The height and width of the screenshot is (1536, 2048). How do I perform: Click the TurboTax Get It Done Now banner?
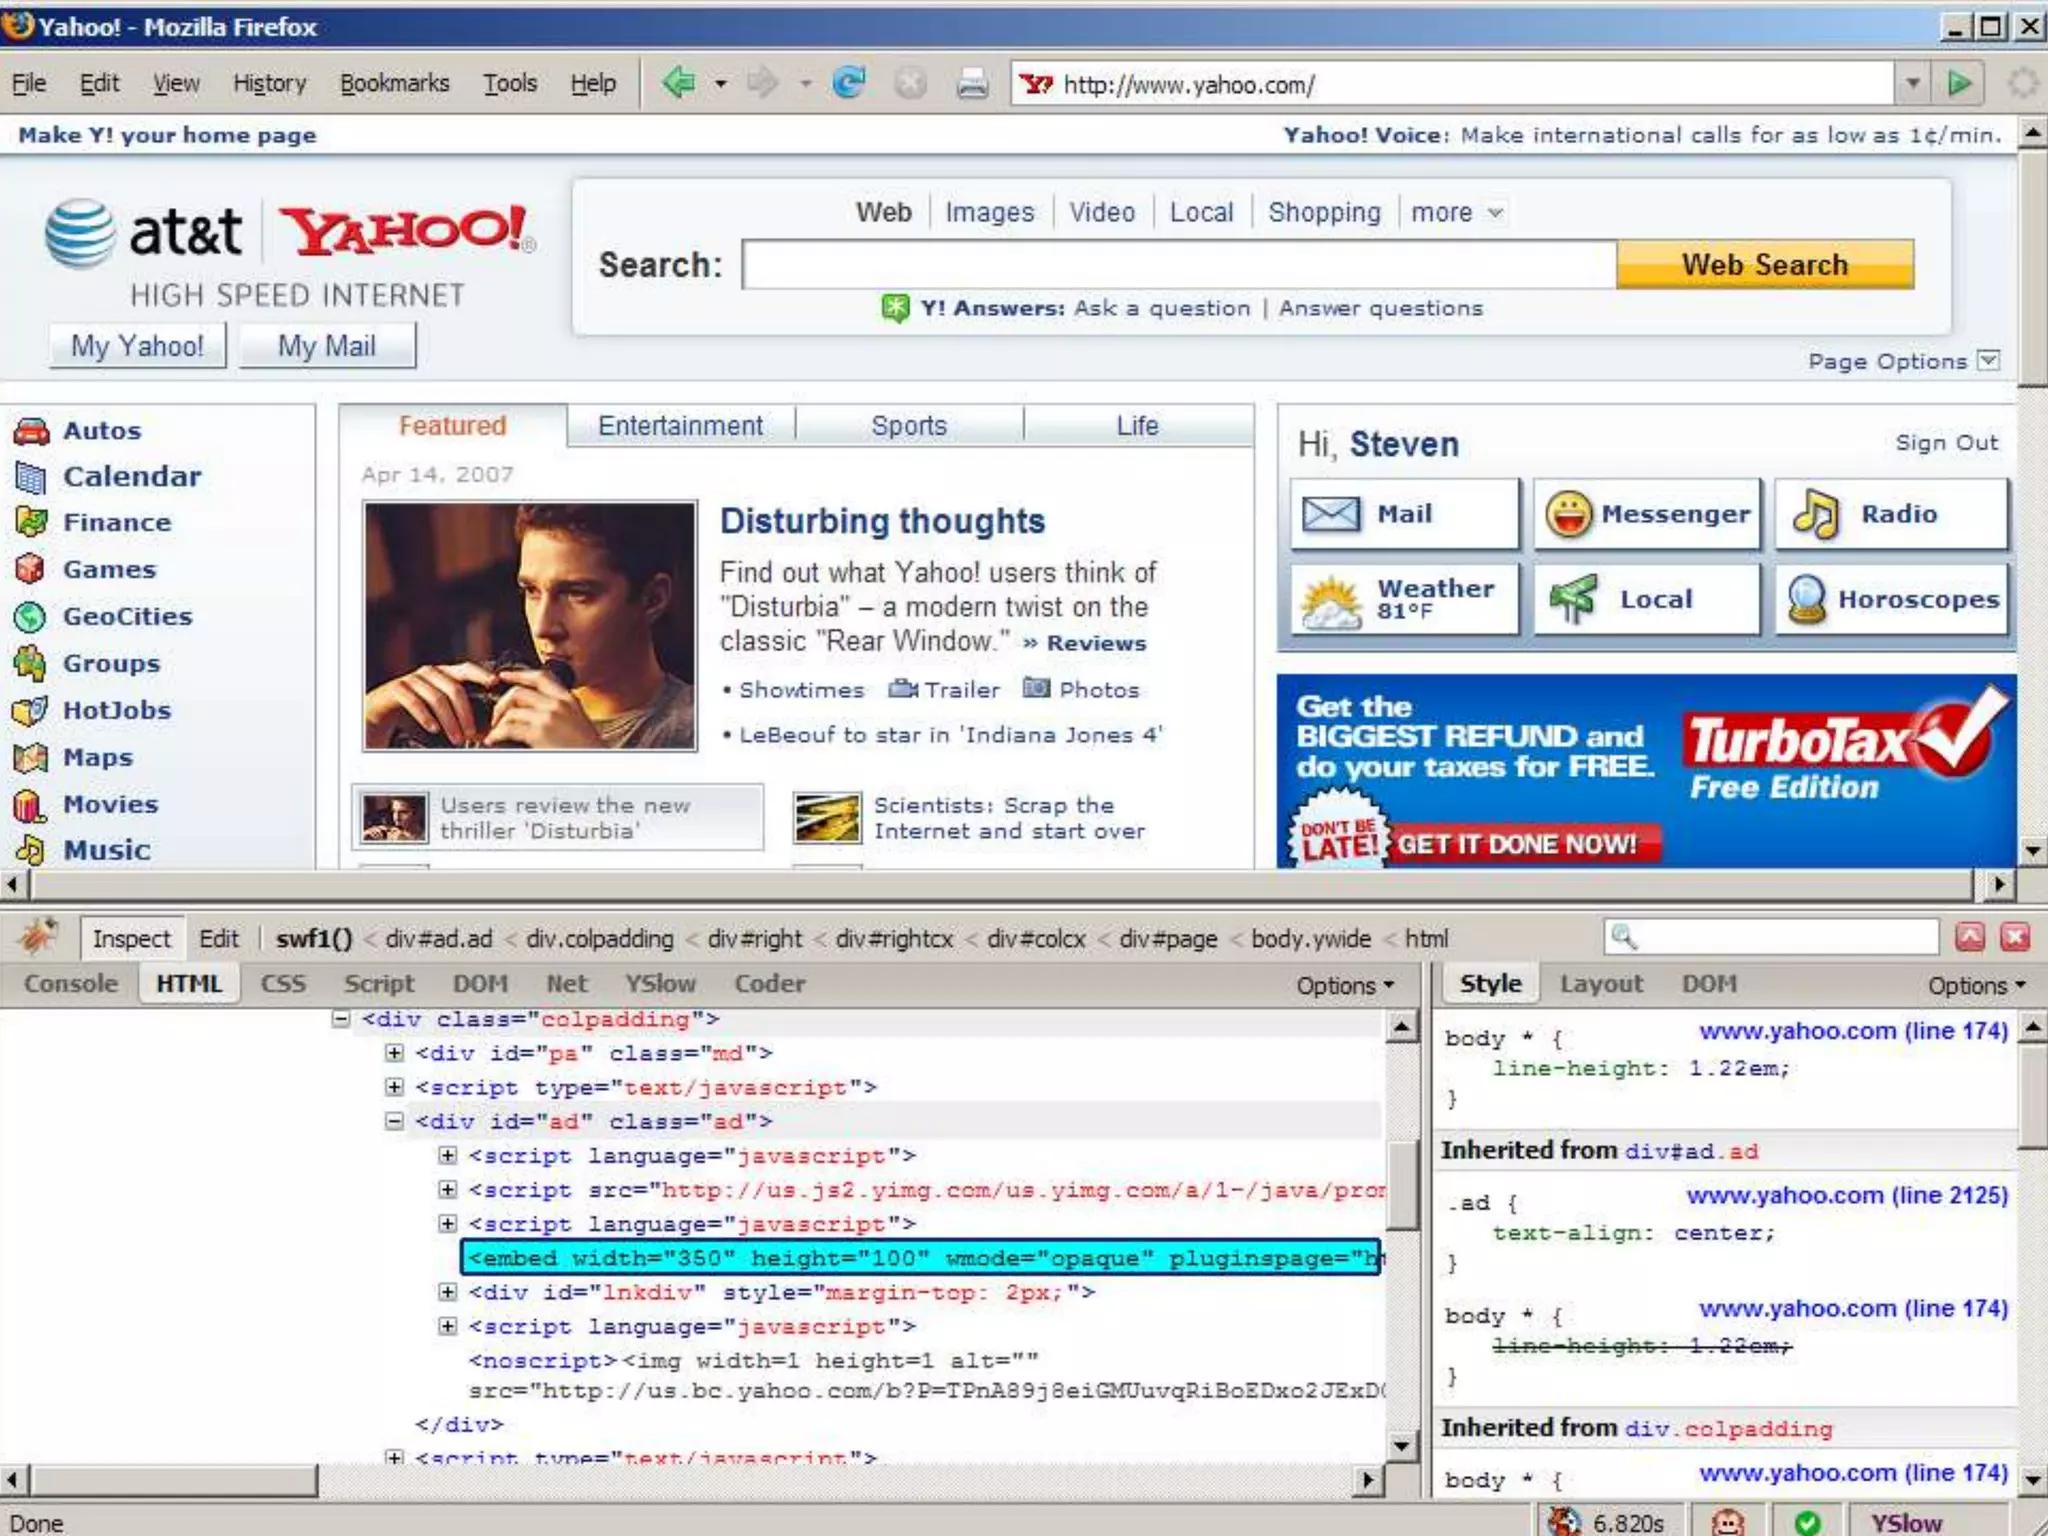point(1516,844)
